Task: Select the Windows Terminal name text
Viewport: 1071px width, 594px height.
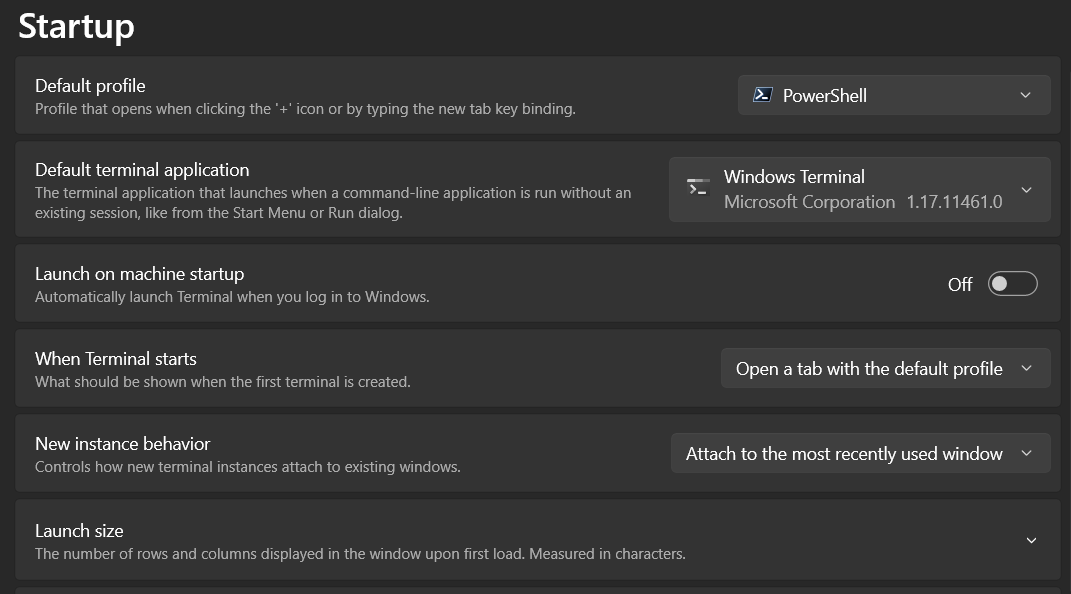Action: 794,177
